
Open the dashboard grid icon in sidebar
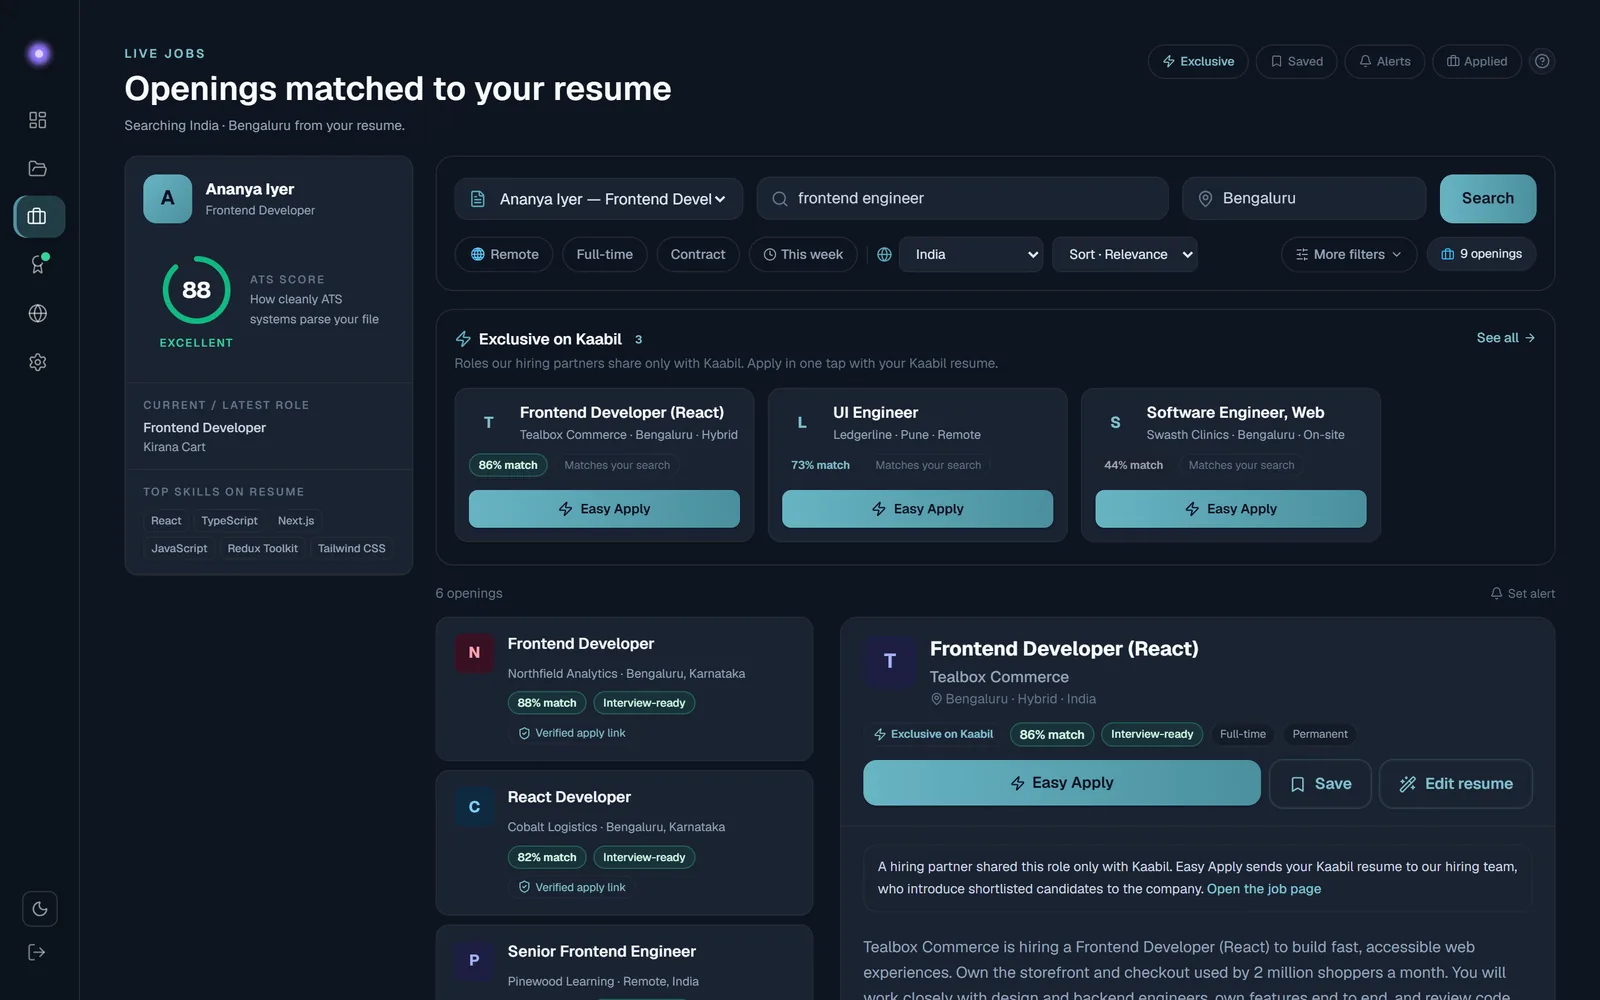(x=38, y=120)
